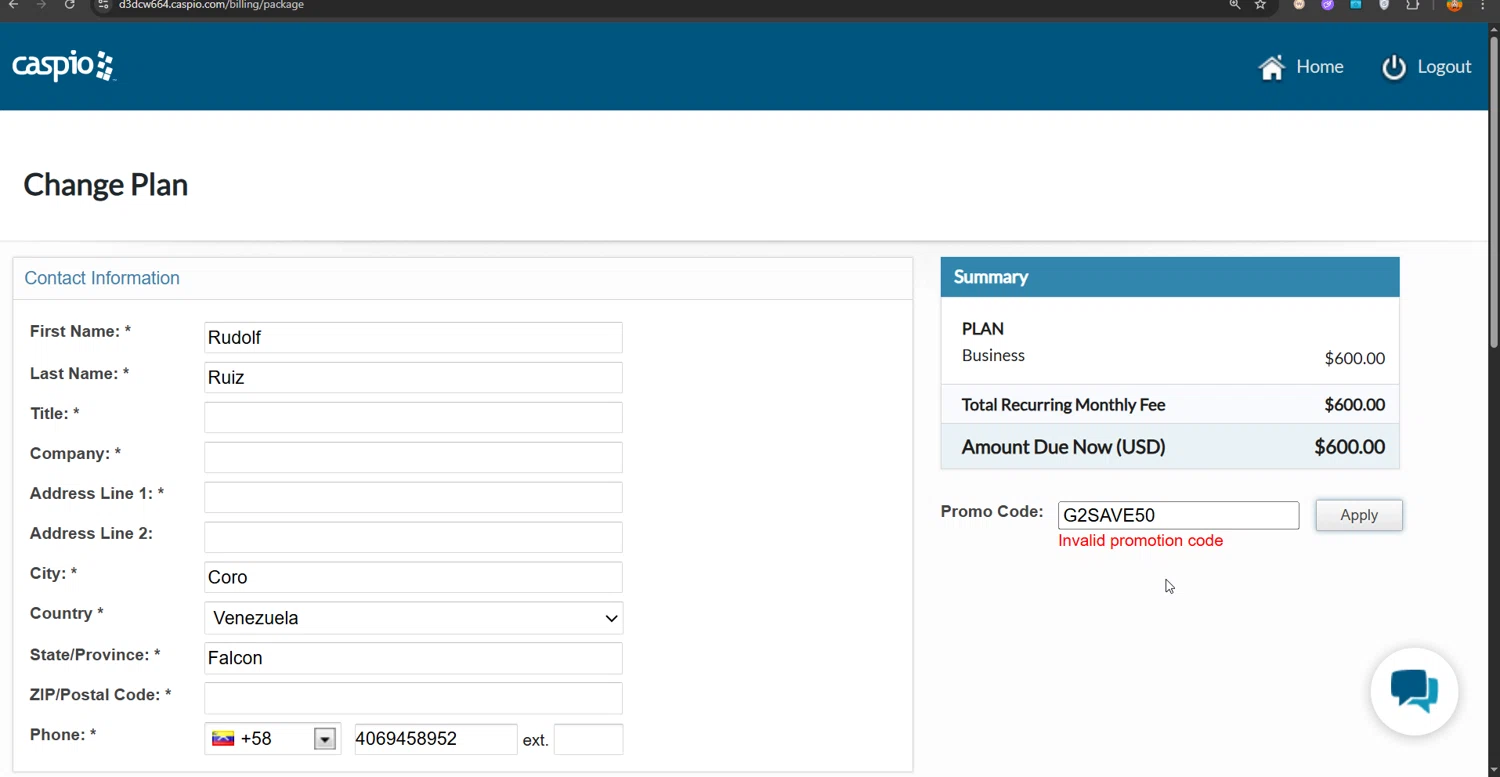Screen dimensions: 1500x777
Task: Click the shield extension icon
Action: (1384, 5)
